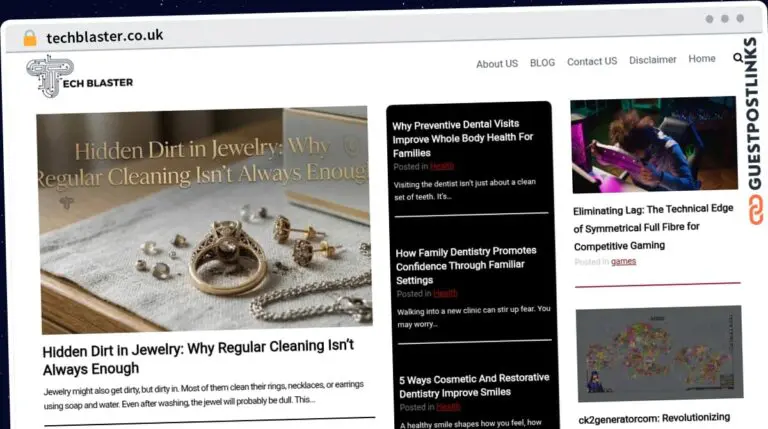Select the games category link
The width and height of the screenshot is (768, 429).
(x=624, y=262)
